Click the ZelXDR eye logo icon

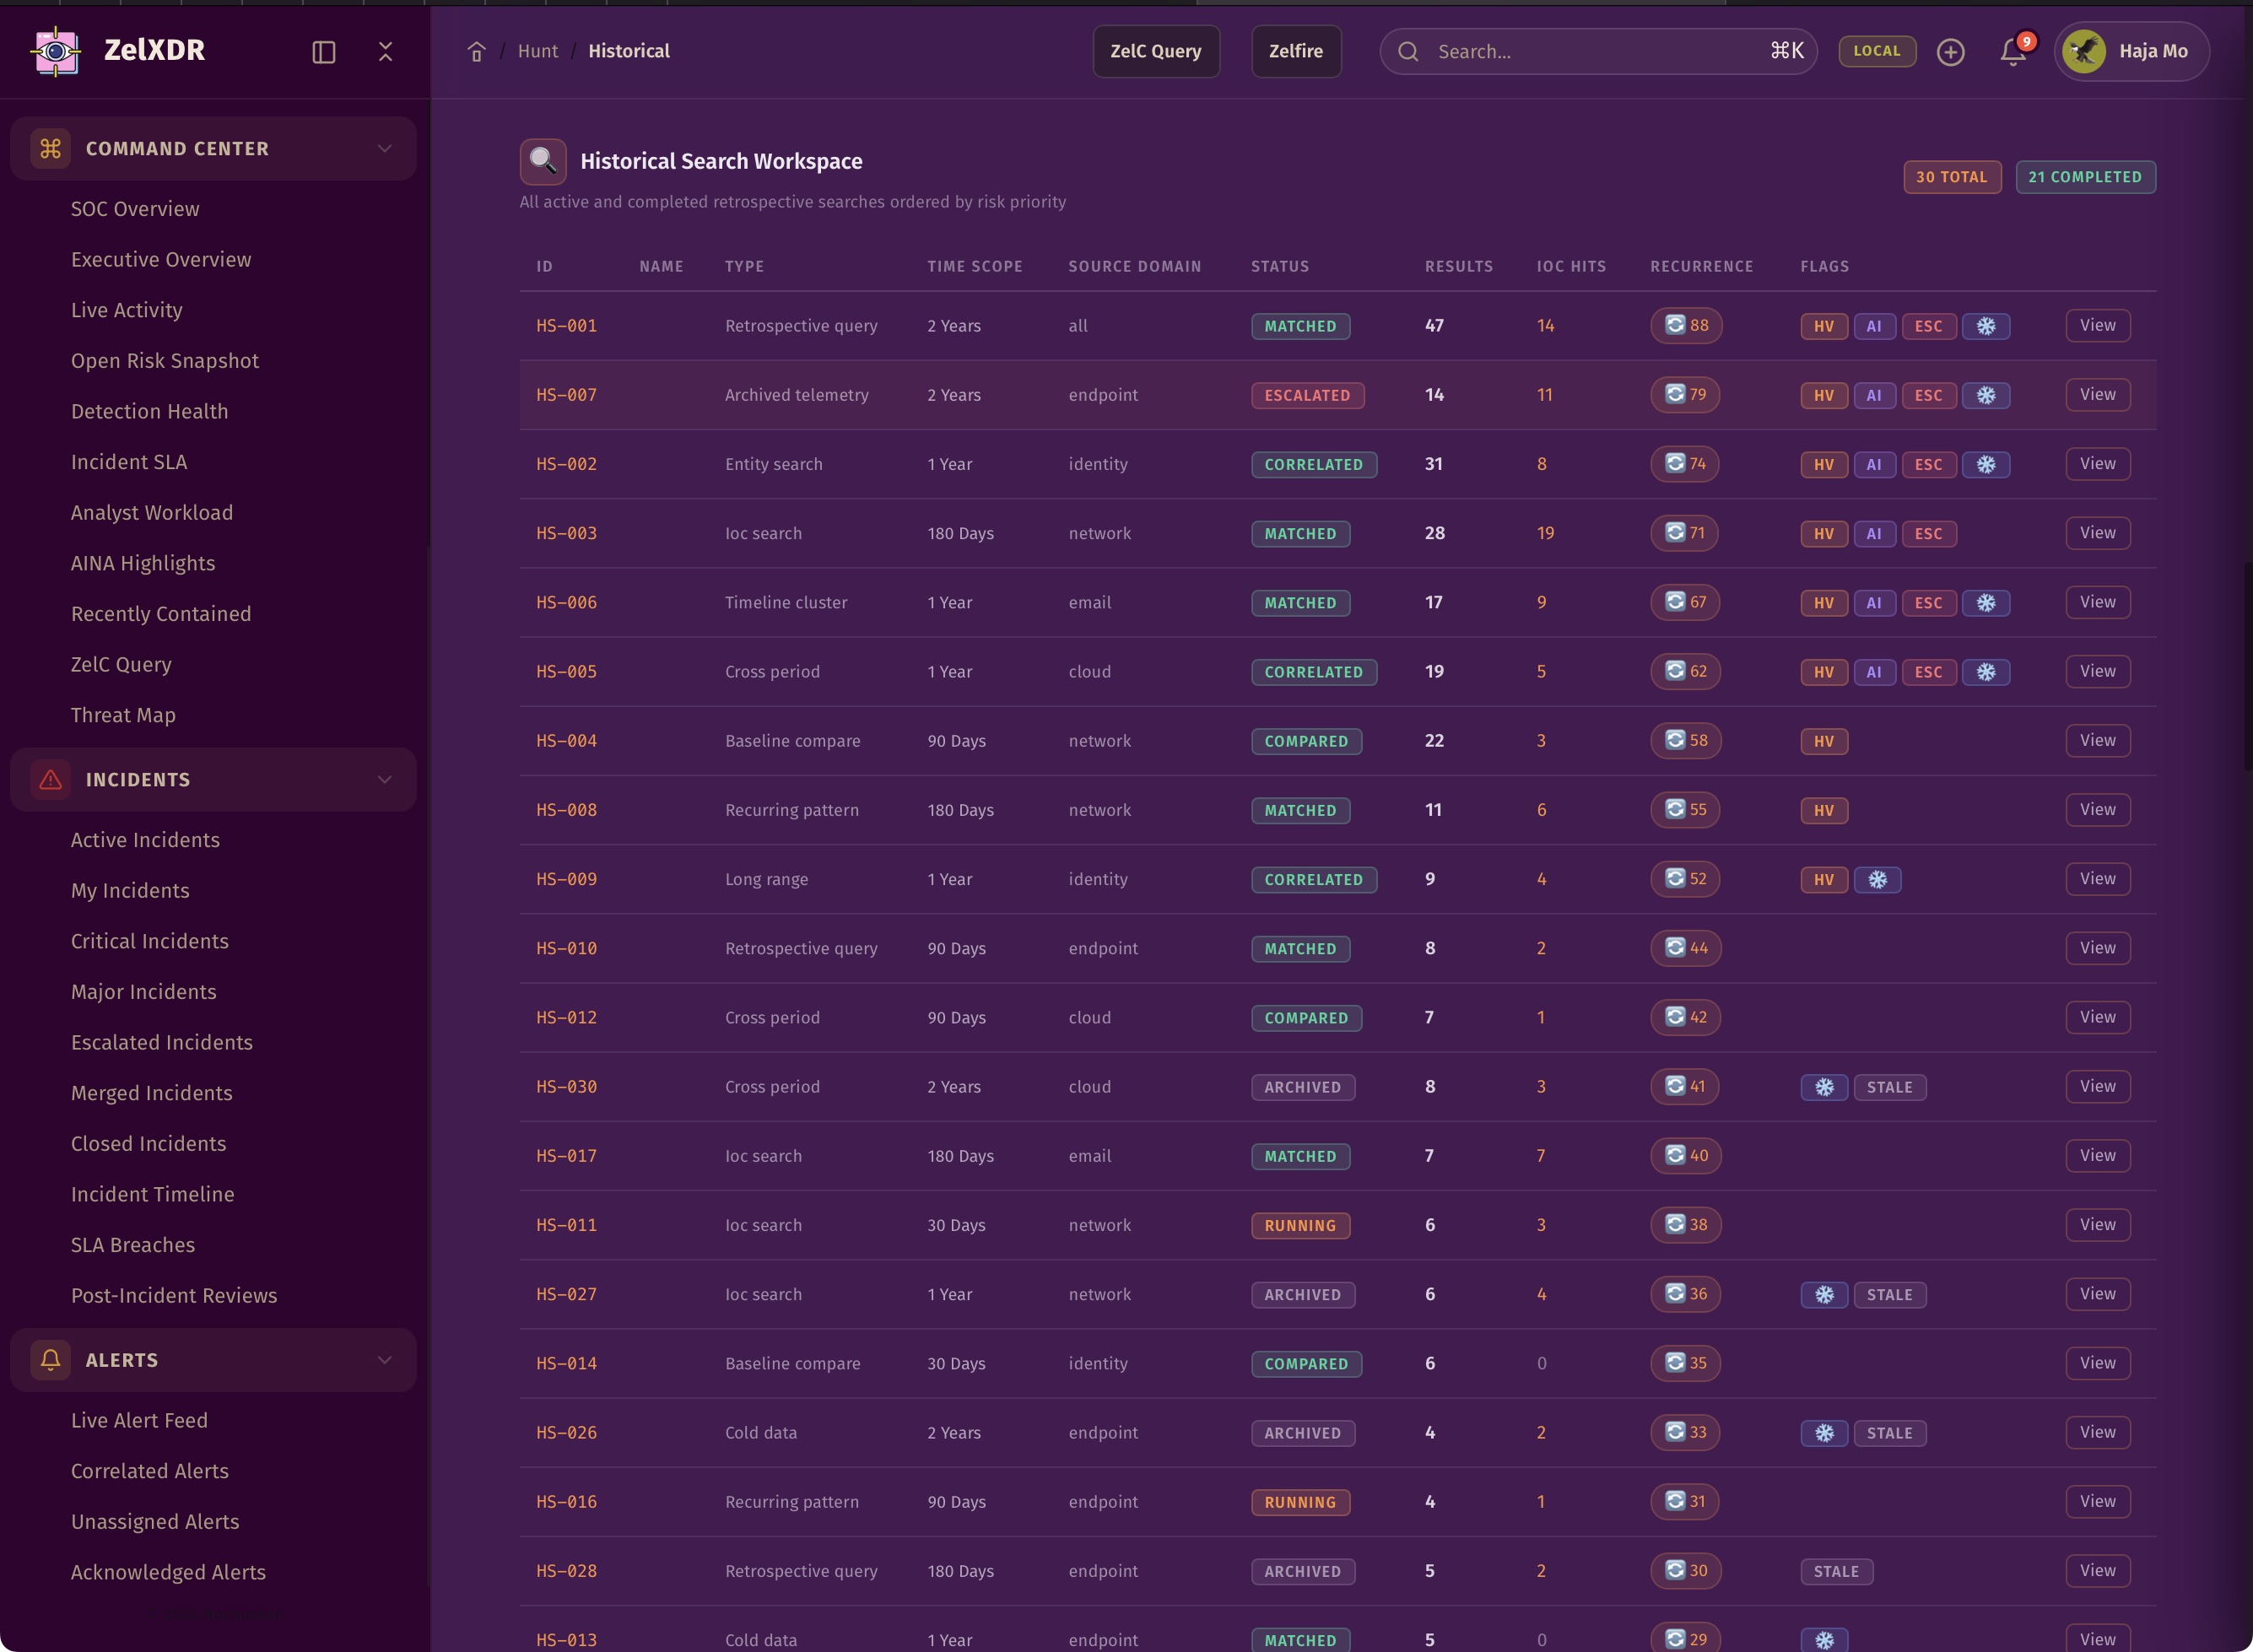point(56,51)
